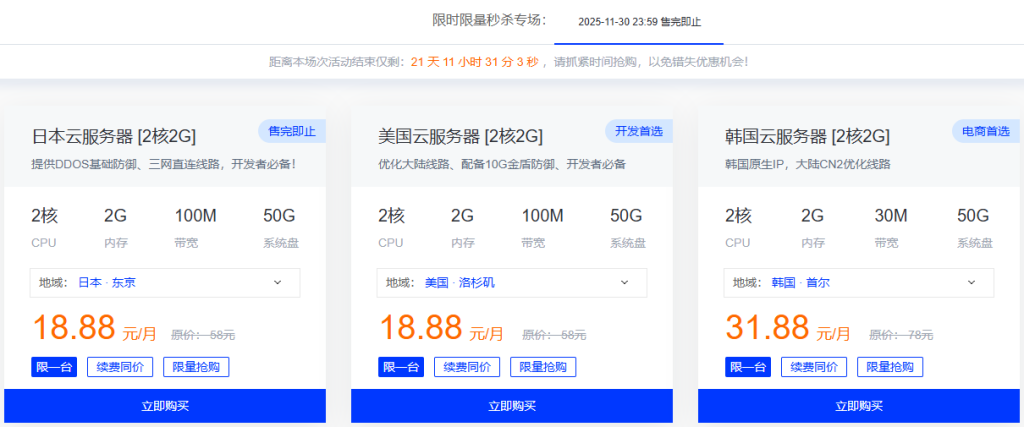Open the 韩国·首尔 region dropdown

(858, 283)
